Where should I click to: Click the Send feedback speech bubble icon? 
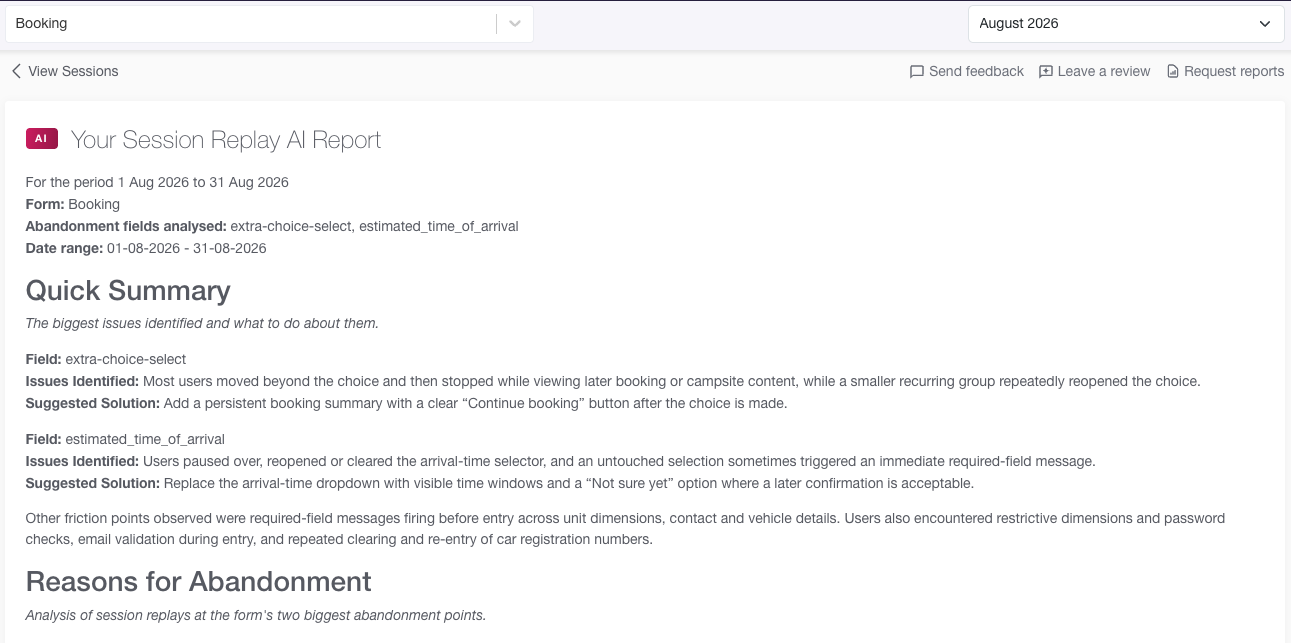coord(916,72)
